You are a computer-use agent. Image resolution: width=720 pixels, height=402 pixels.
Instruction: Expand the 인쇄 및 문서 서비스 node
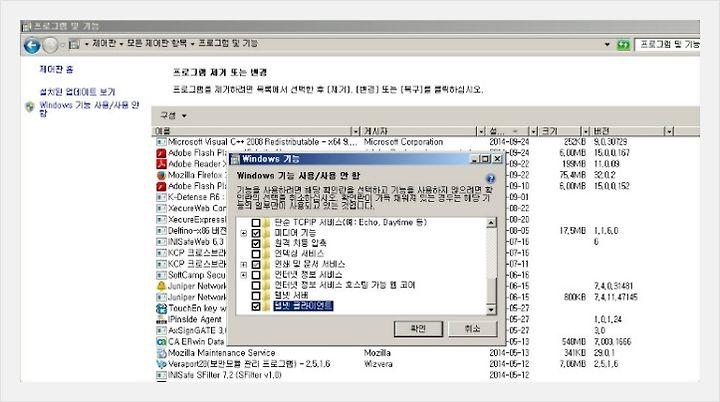tap(244, 265)
